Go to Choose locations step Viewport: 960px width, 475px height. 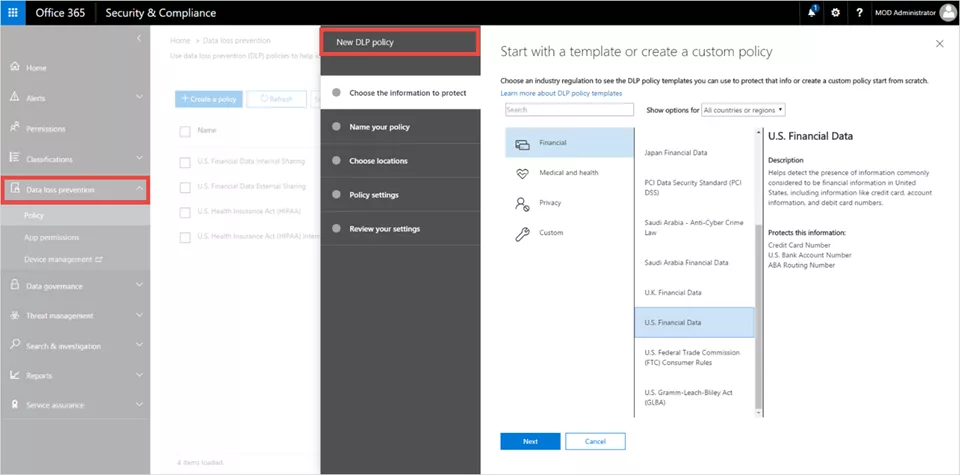pyautogui.click(x=400, y=161)
